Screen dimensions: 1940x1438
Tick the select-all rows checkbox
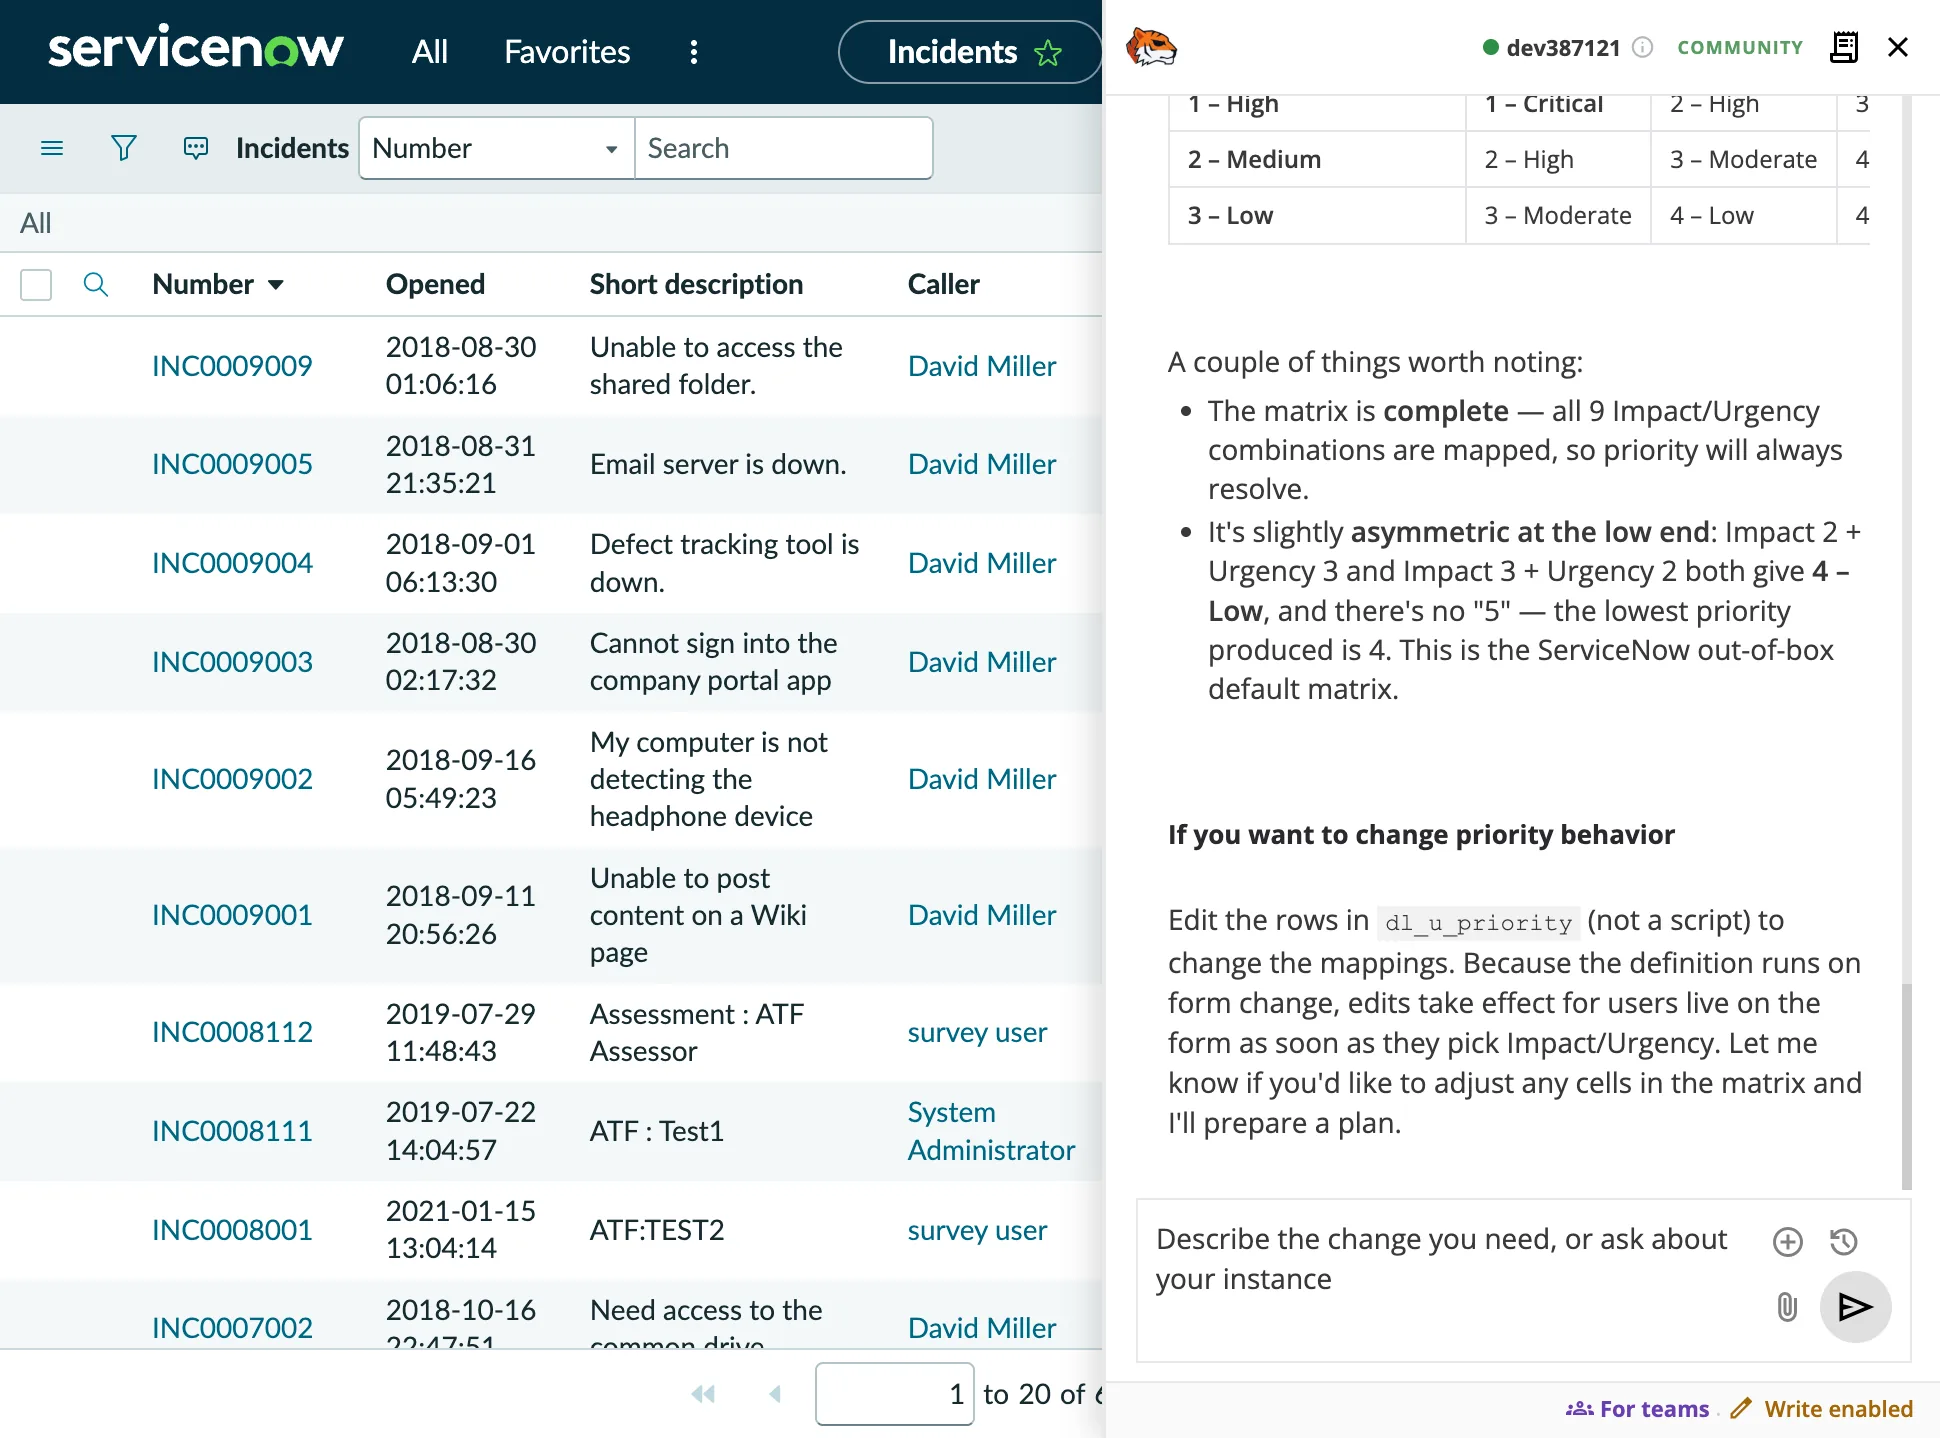pos(36,284)
